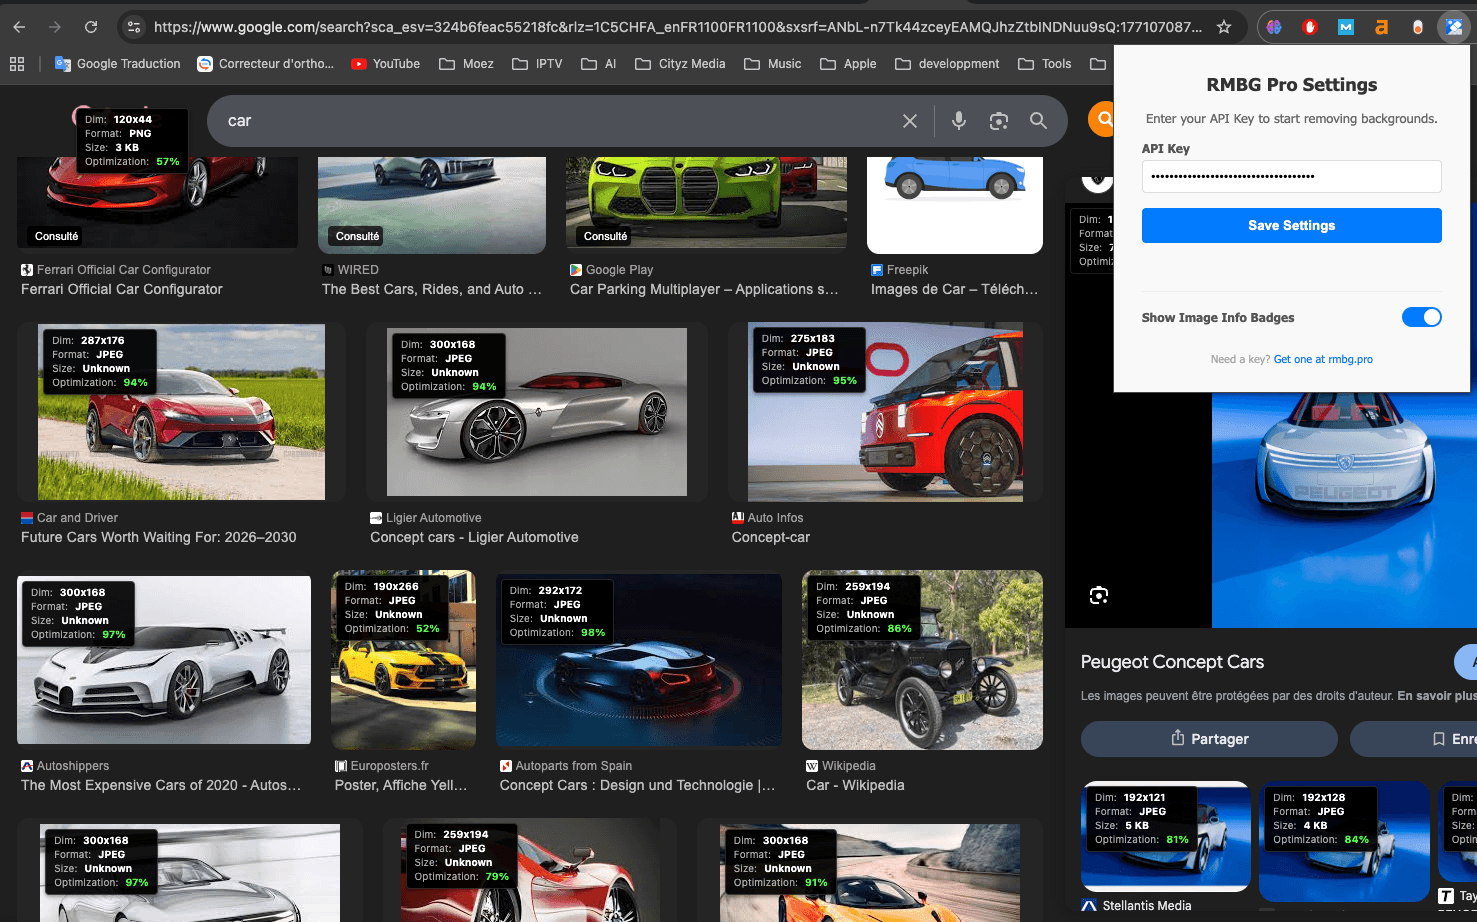This screenshot has height=922, width=1477.
Task: Open the Tools bookmarks folder
Action: pyautogui.click(x=1044, y=63)
